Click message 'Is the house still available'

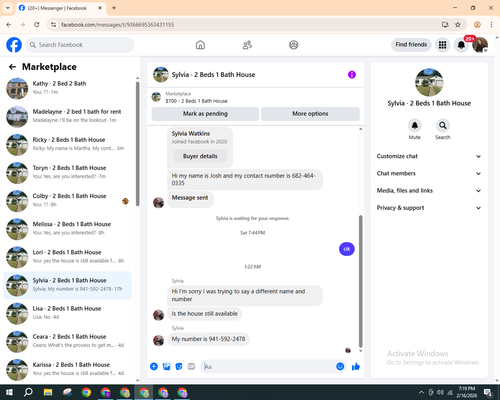[204, 314]
